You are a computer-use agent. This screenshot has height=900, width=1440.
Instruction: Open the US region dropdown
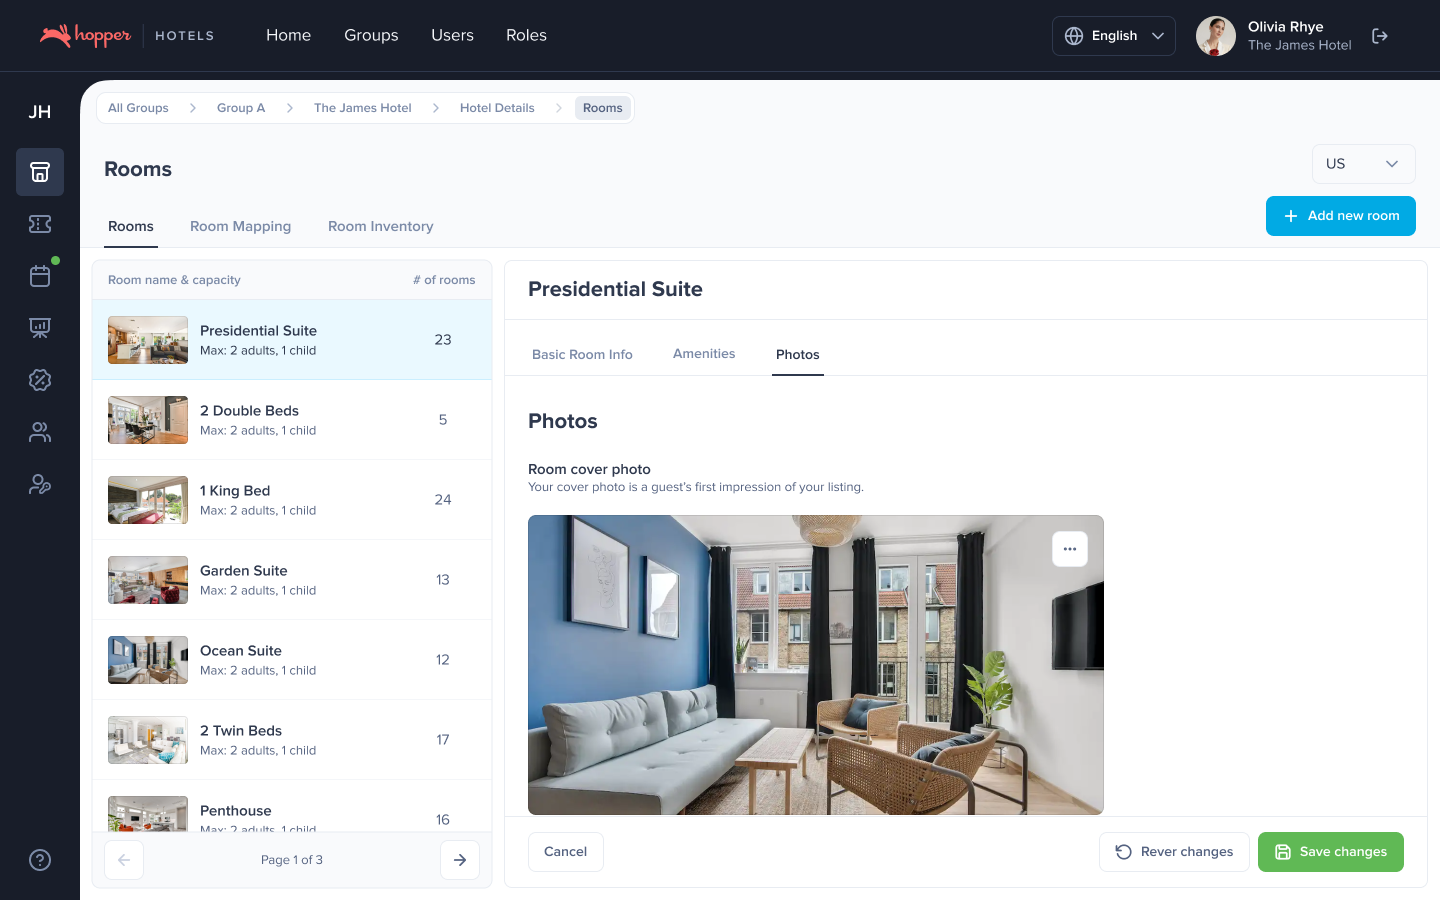[x=1362, y=164]
